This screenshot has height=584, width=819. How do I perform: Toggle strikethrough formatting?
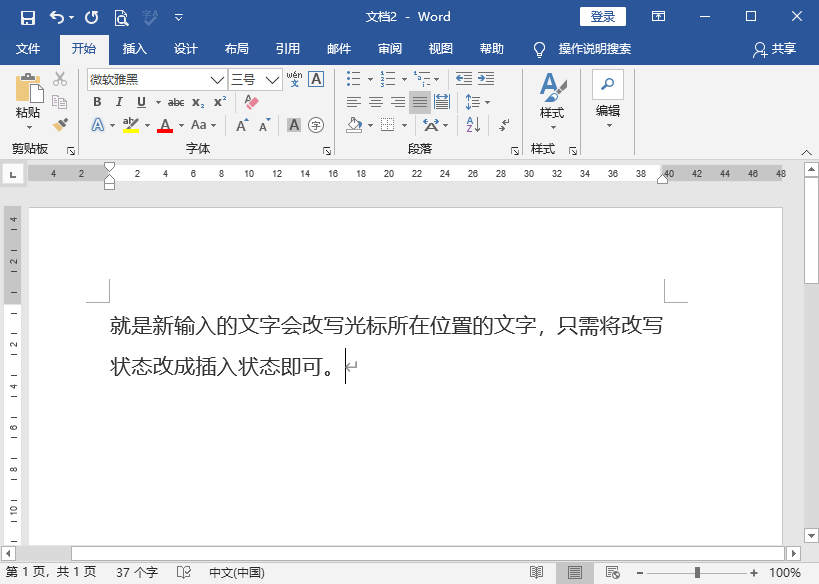[x=176, y=102]
